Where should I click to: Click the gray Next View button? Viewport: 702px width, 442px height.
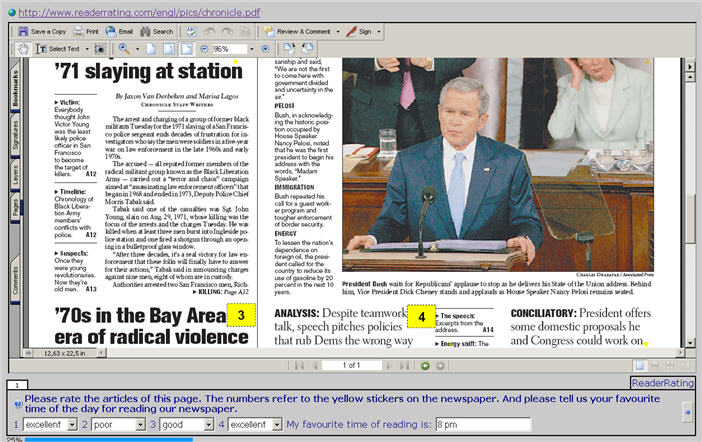(441, 366)
